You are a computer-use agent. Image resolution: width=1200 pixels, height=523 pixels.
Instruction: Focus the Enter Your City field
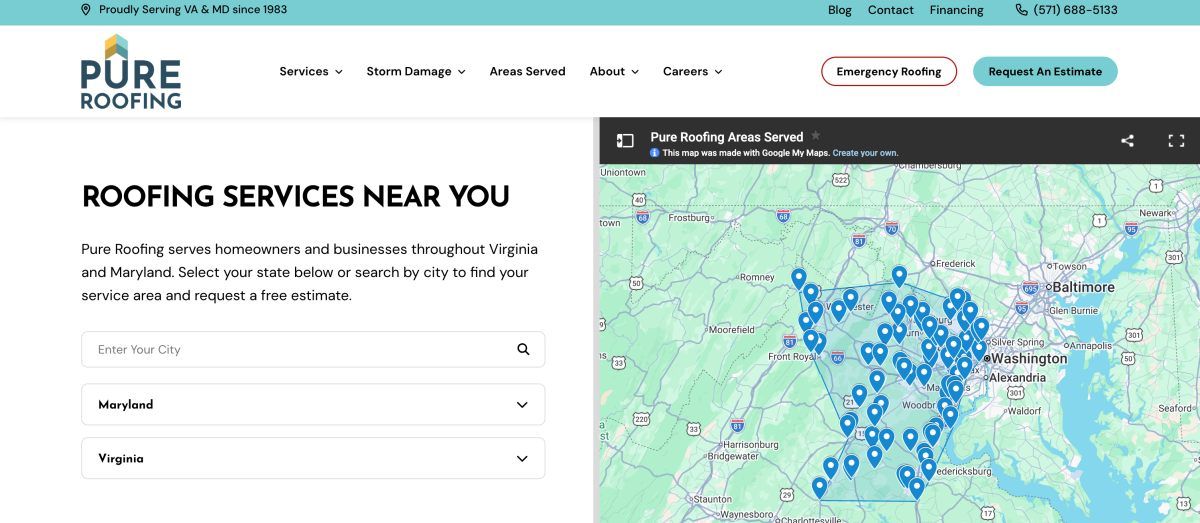(313, 349)
